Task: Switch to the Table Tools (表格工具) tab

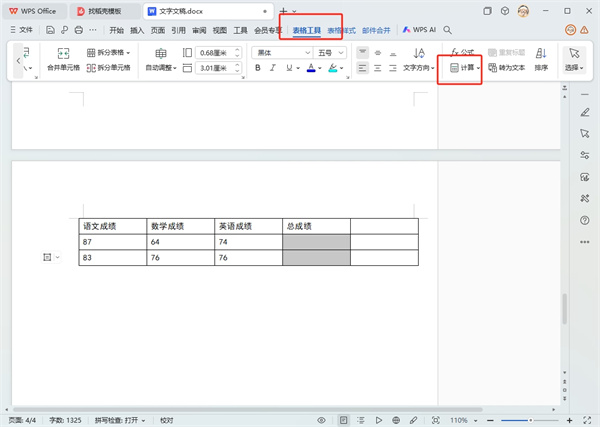Action: (x=307, y=30)
